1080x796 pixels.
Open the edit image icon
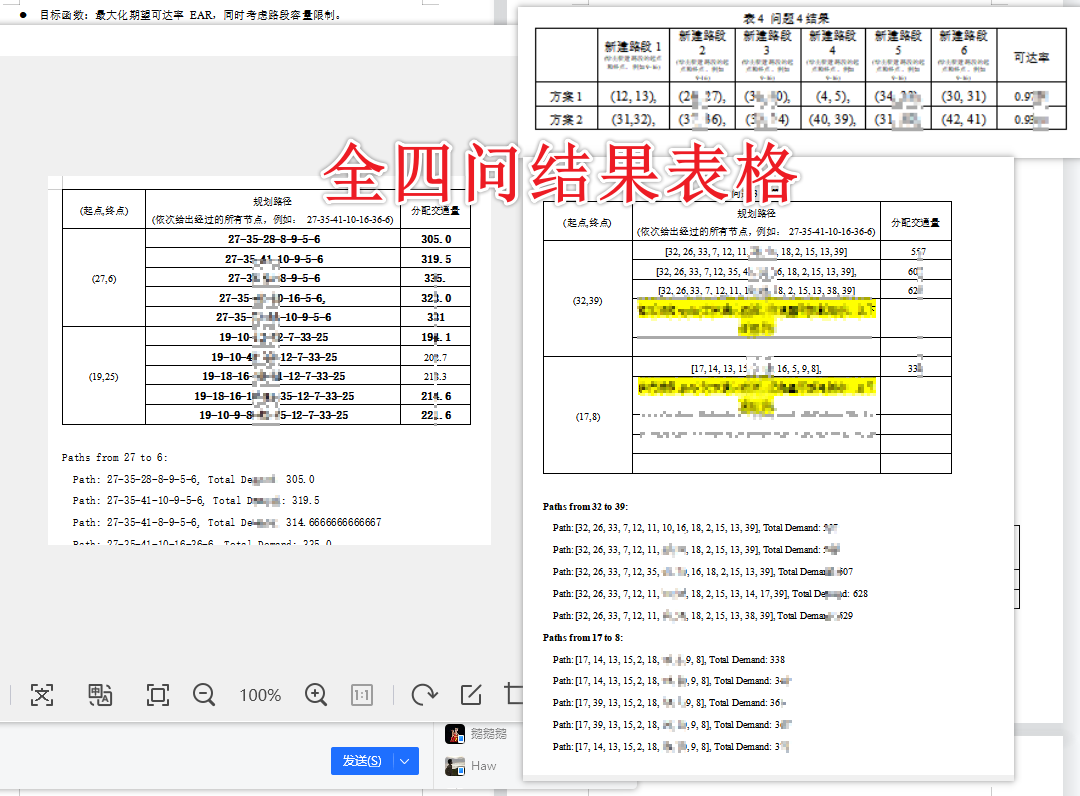471,695
